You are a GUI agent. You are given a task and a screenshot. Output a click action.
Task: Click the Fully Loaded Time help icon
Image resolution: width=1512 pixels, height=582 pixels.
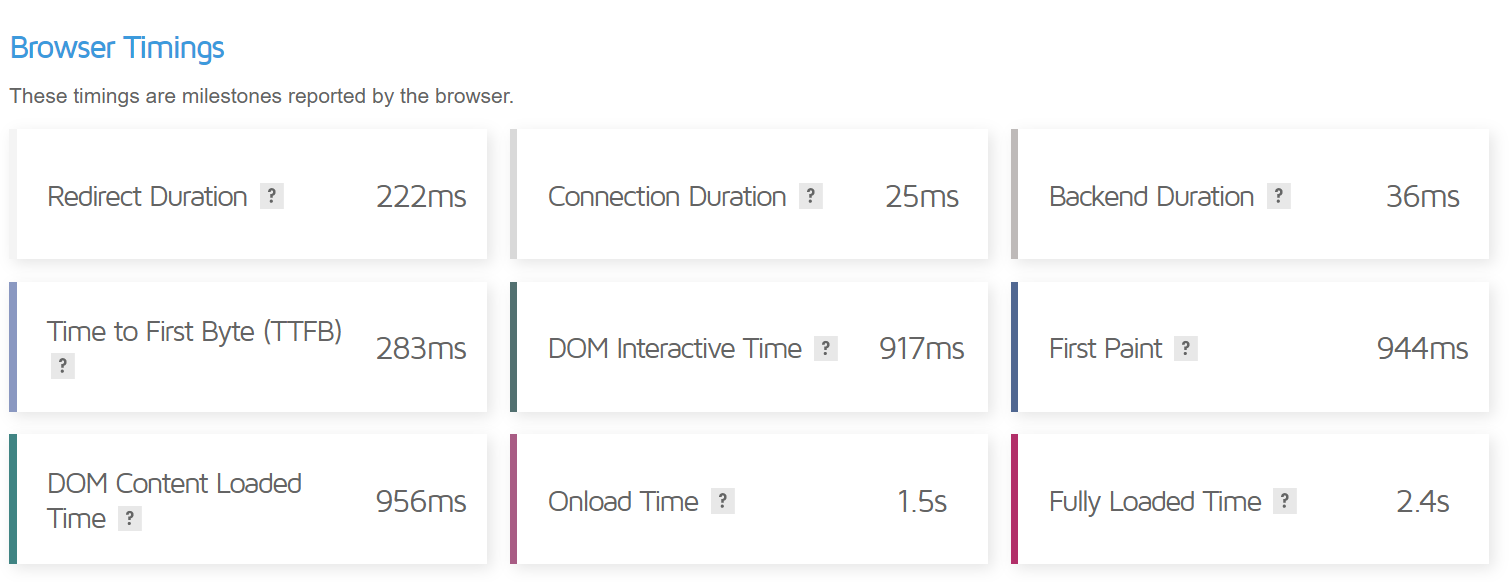(1285, 502)
